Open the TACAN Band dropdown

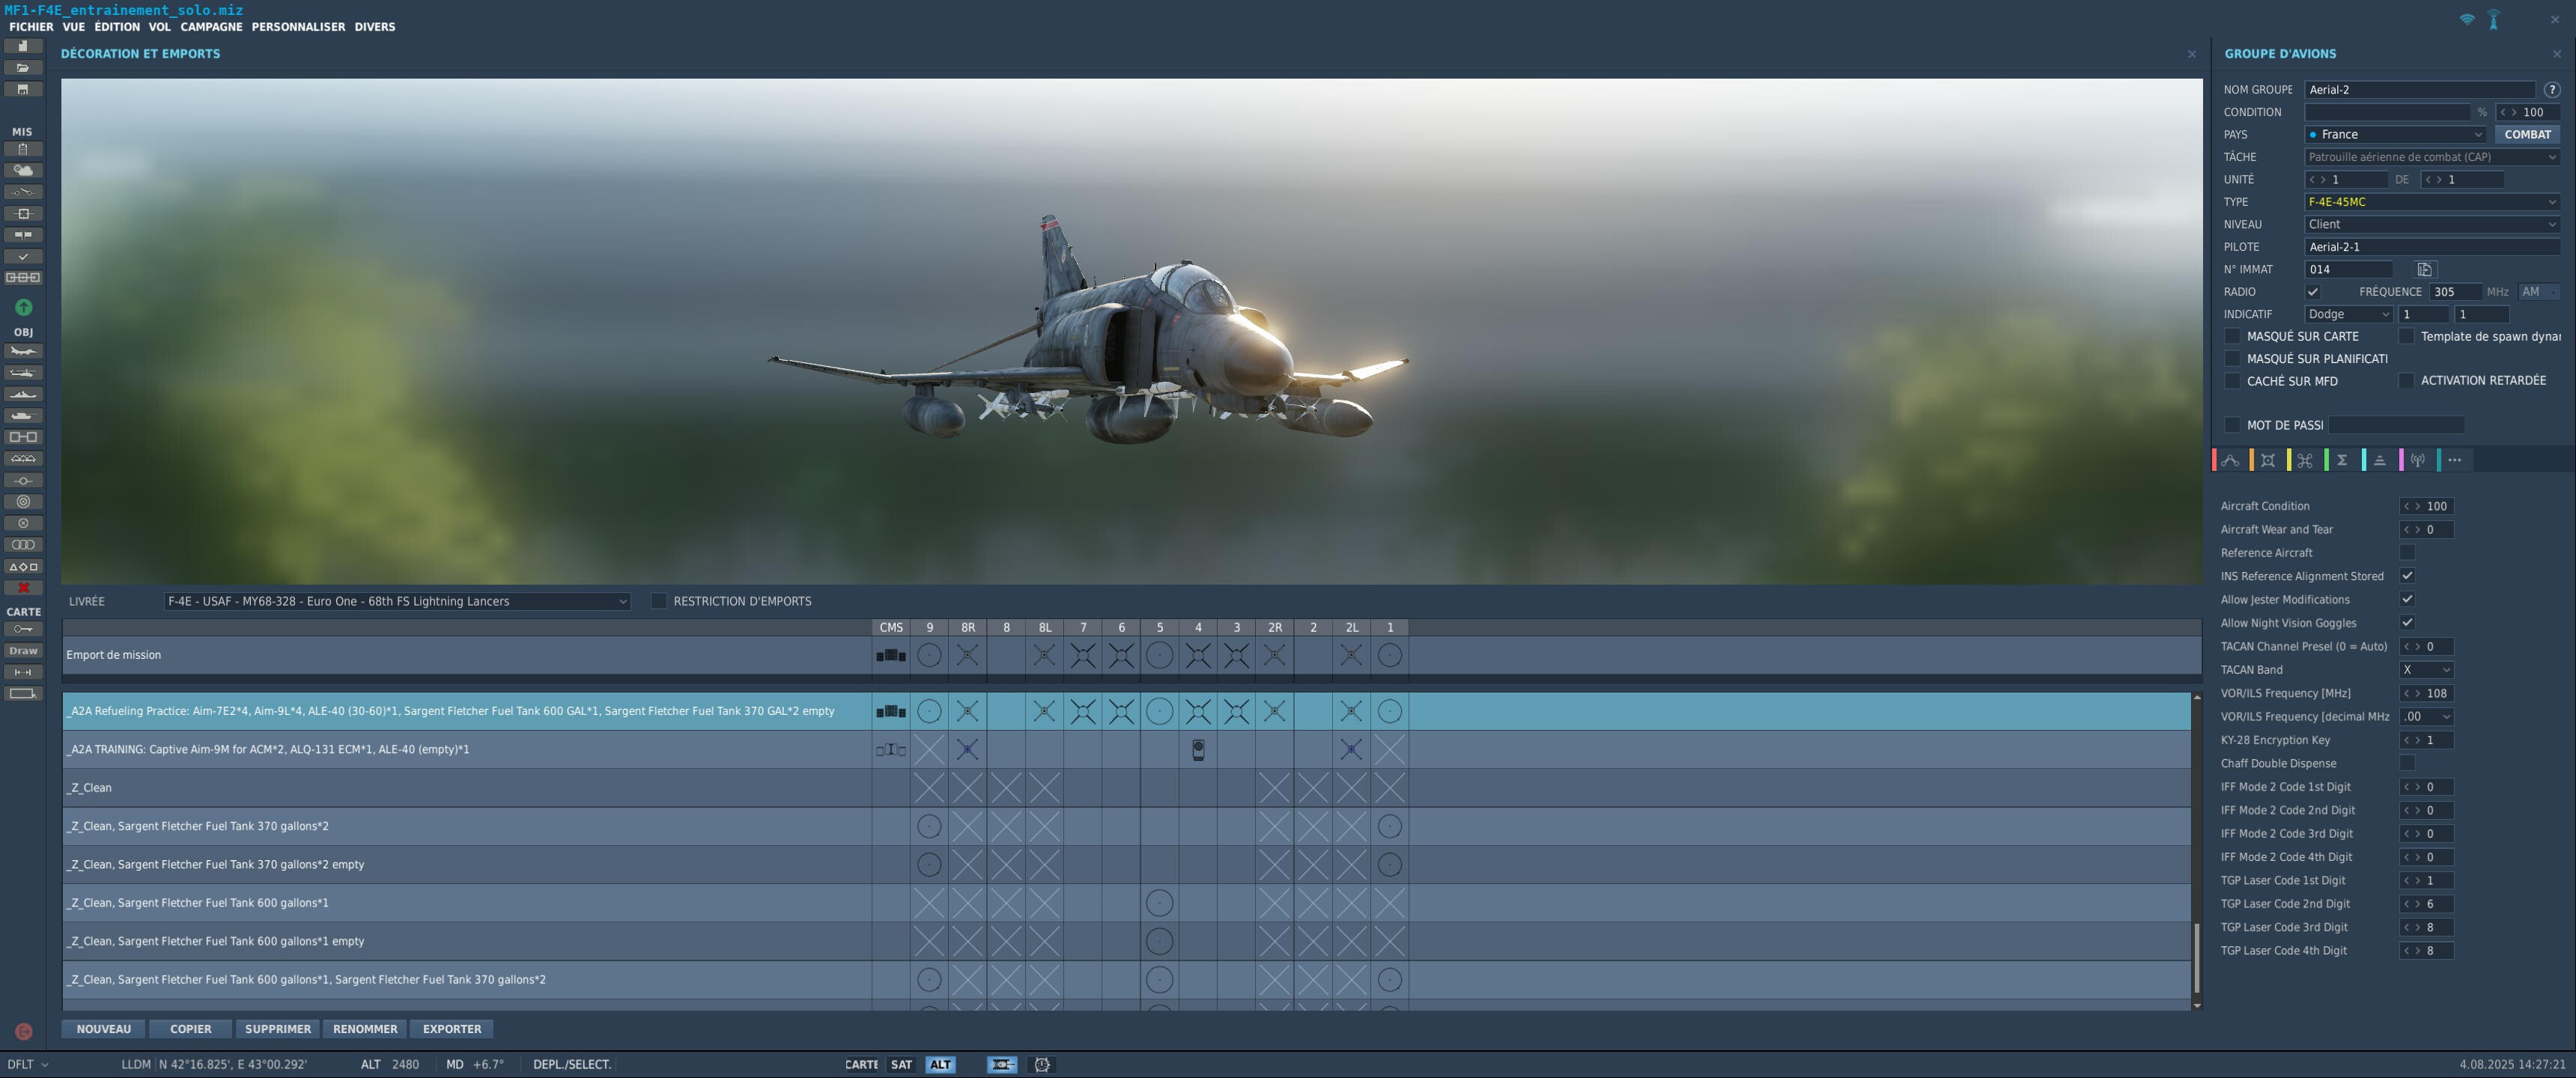coord(2426,670)
